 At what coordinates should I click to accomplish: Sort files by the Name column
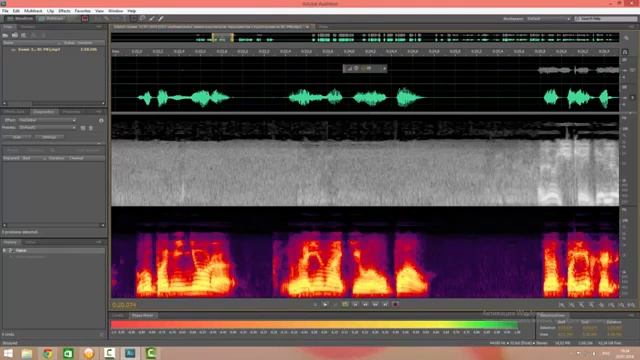click(x=8, y=42)
